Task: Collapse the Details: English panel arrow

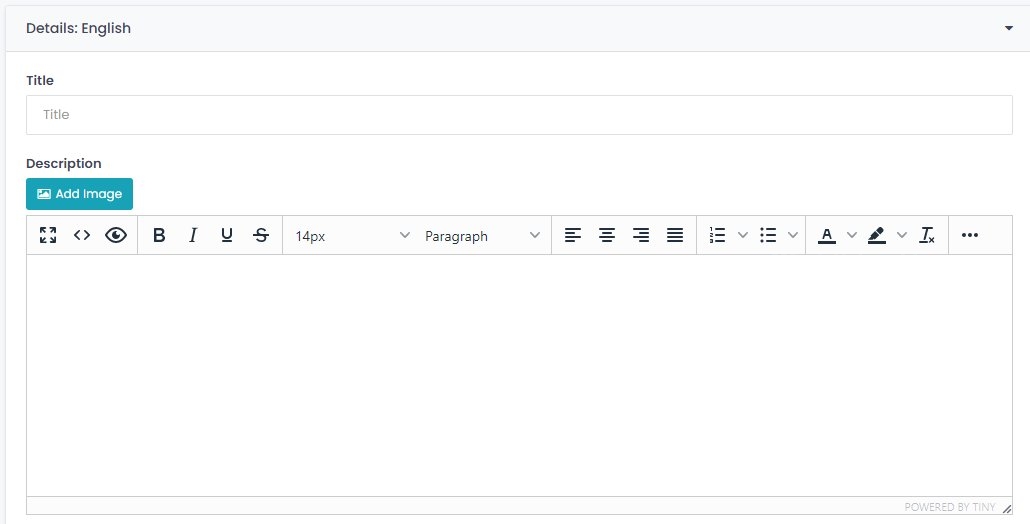Action: 1009,28
